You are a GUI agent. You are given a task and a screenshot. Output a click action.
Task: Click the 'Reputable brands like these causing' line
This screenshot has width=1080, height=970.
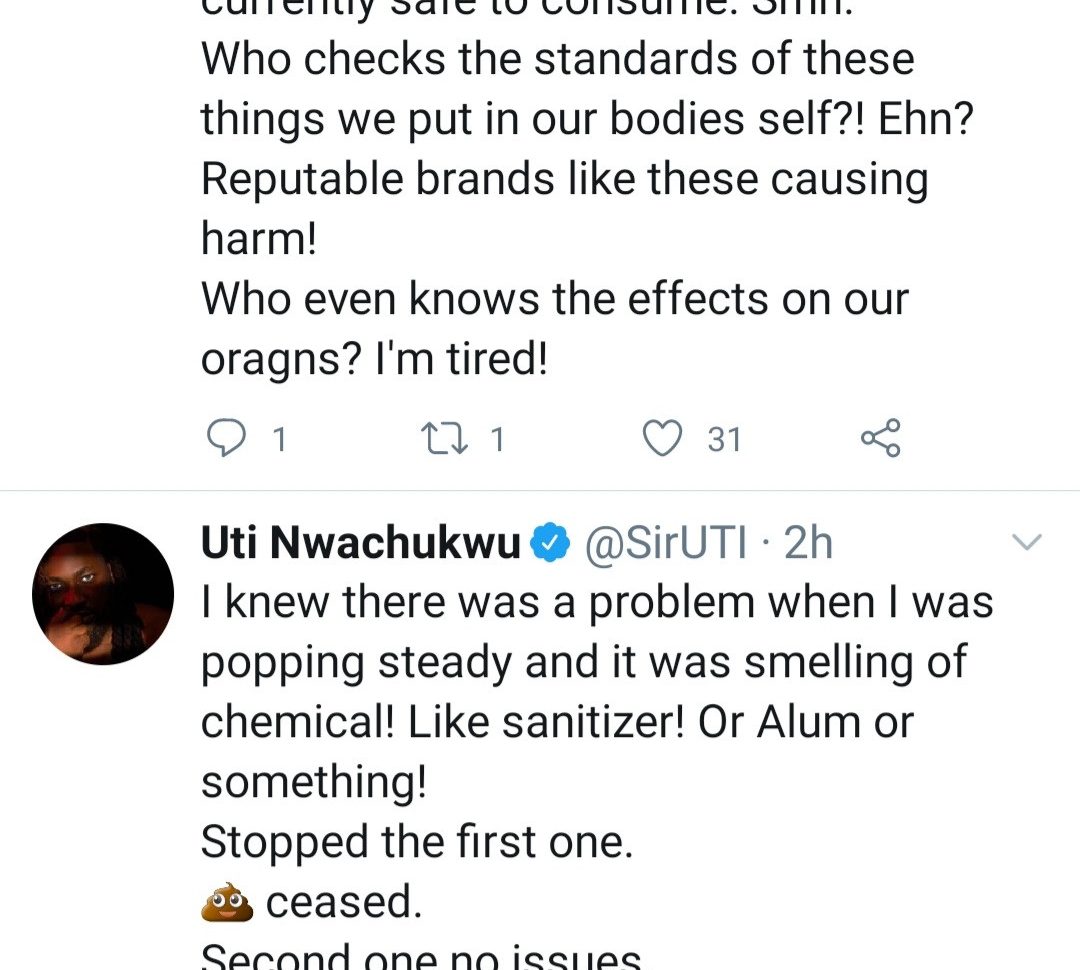point(564,180)
